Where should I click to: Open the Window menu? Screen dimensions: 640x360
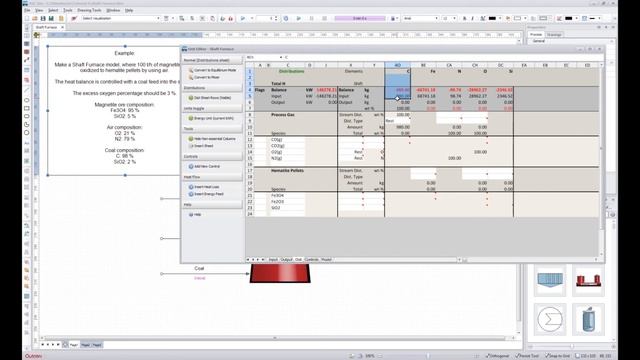113,10
